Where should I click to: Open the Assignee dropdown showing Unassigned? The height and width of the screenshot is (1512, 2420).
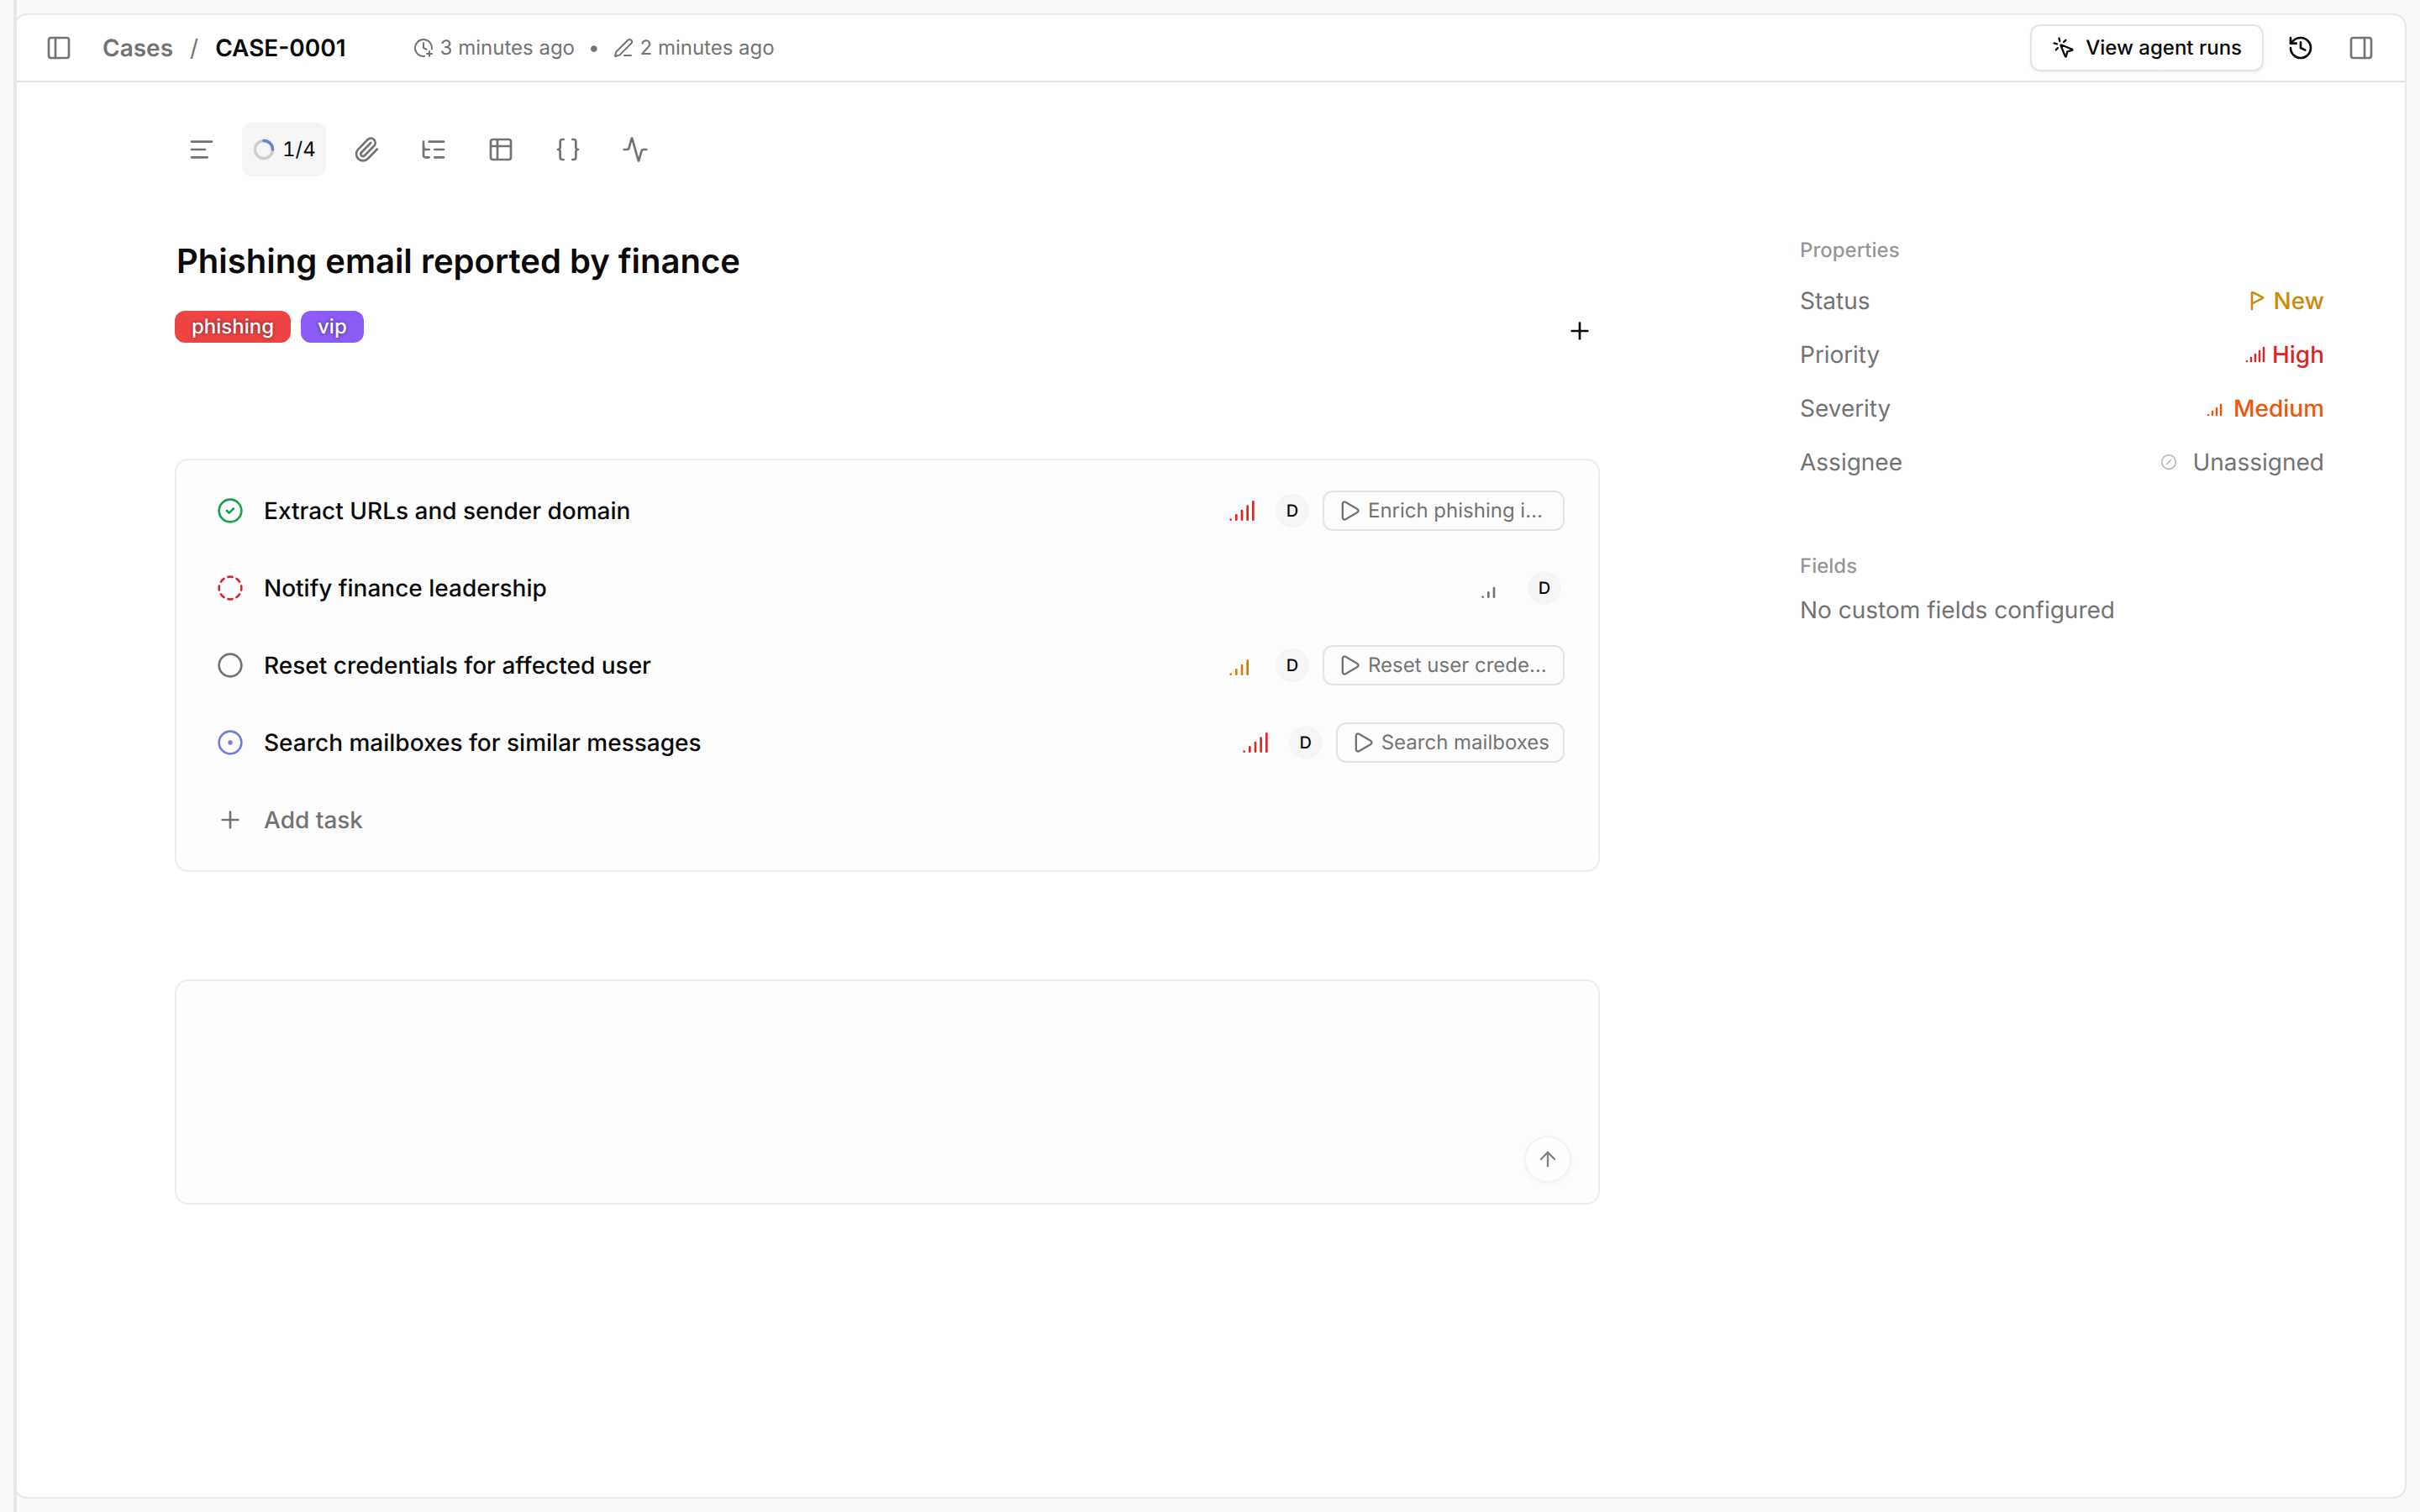[2240, 463]
